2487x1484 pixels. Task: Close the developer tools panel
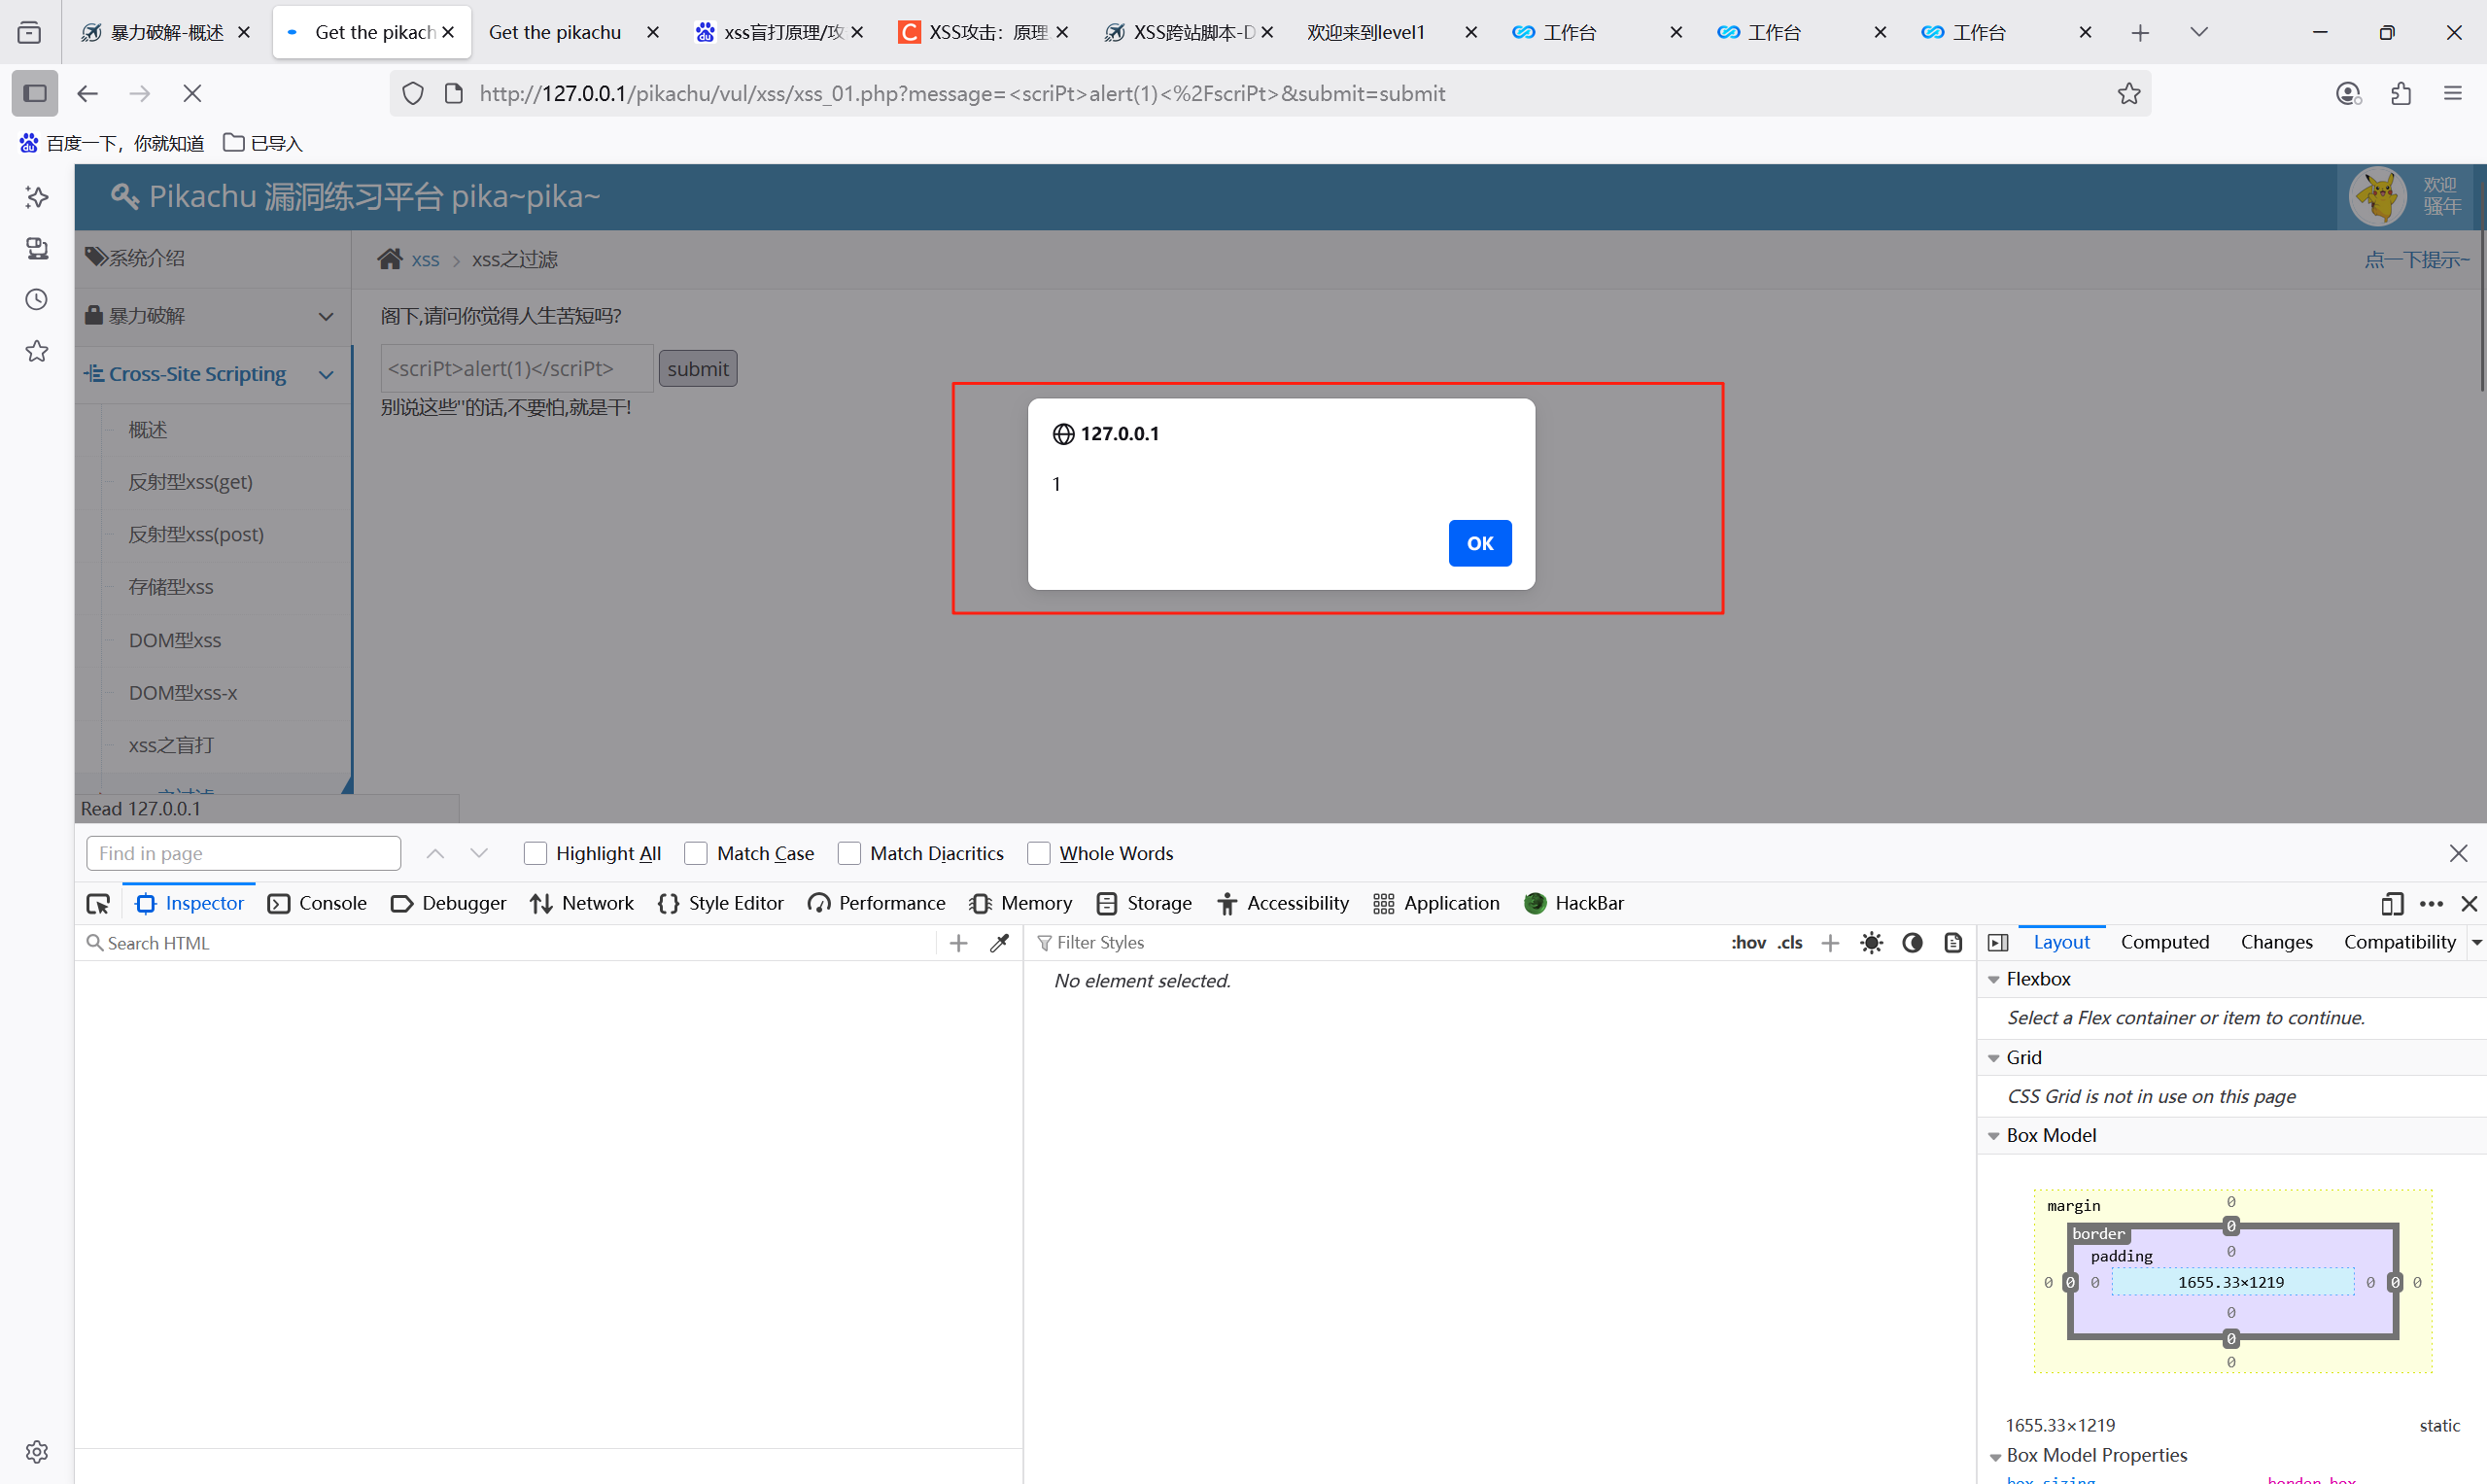pos(2469,904)
